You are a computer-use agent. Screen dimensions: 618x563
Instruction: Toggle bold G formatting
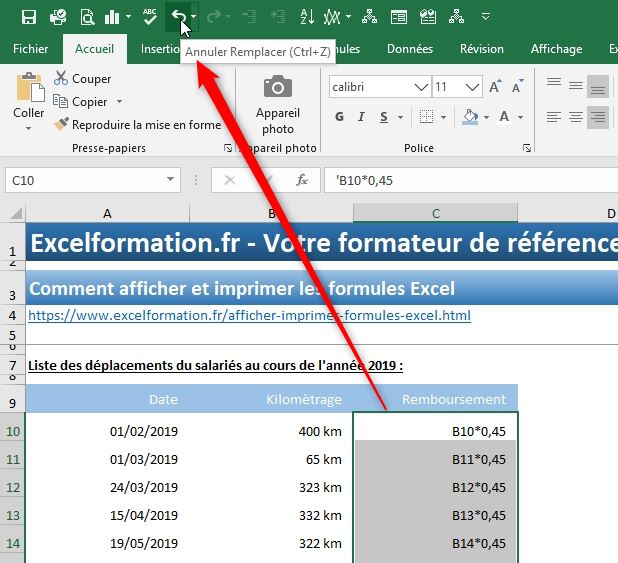pyautogui.click(x=339, y=117)
